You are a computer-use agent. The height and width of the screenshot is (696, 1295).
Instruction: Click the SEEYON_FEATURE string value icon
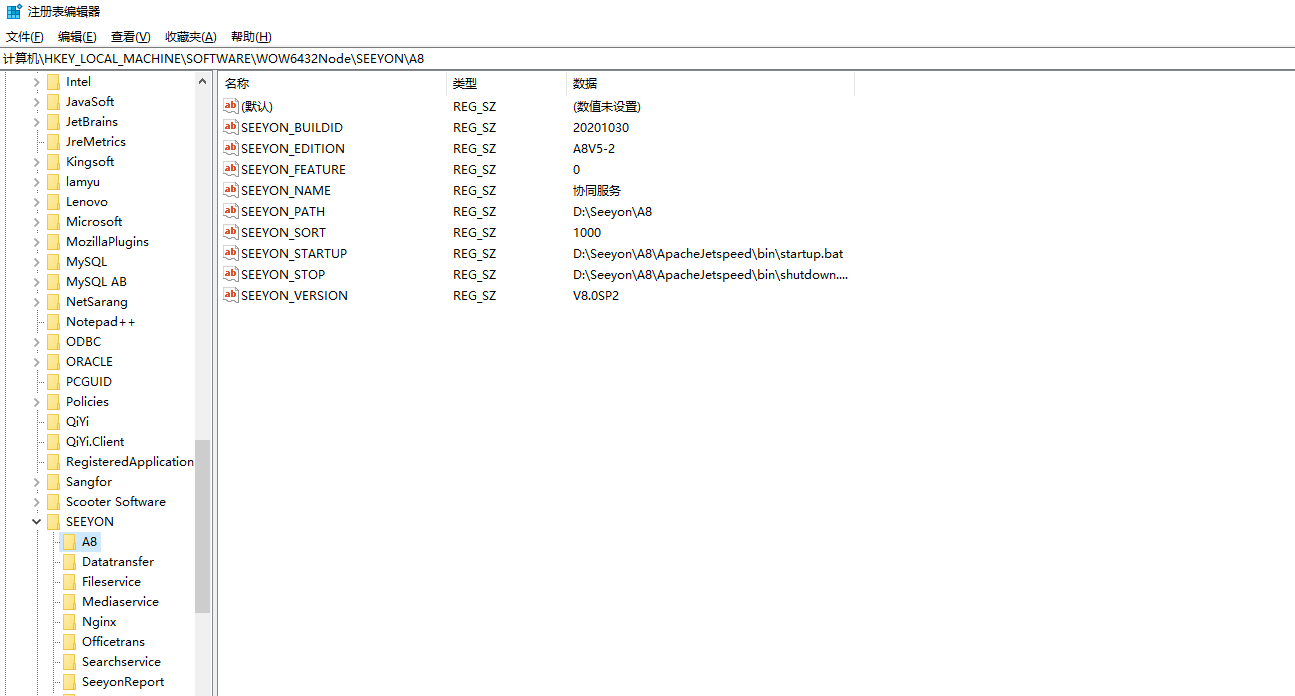pyautogui.click(x=231, y=169)
